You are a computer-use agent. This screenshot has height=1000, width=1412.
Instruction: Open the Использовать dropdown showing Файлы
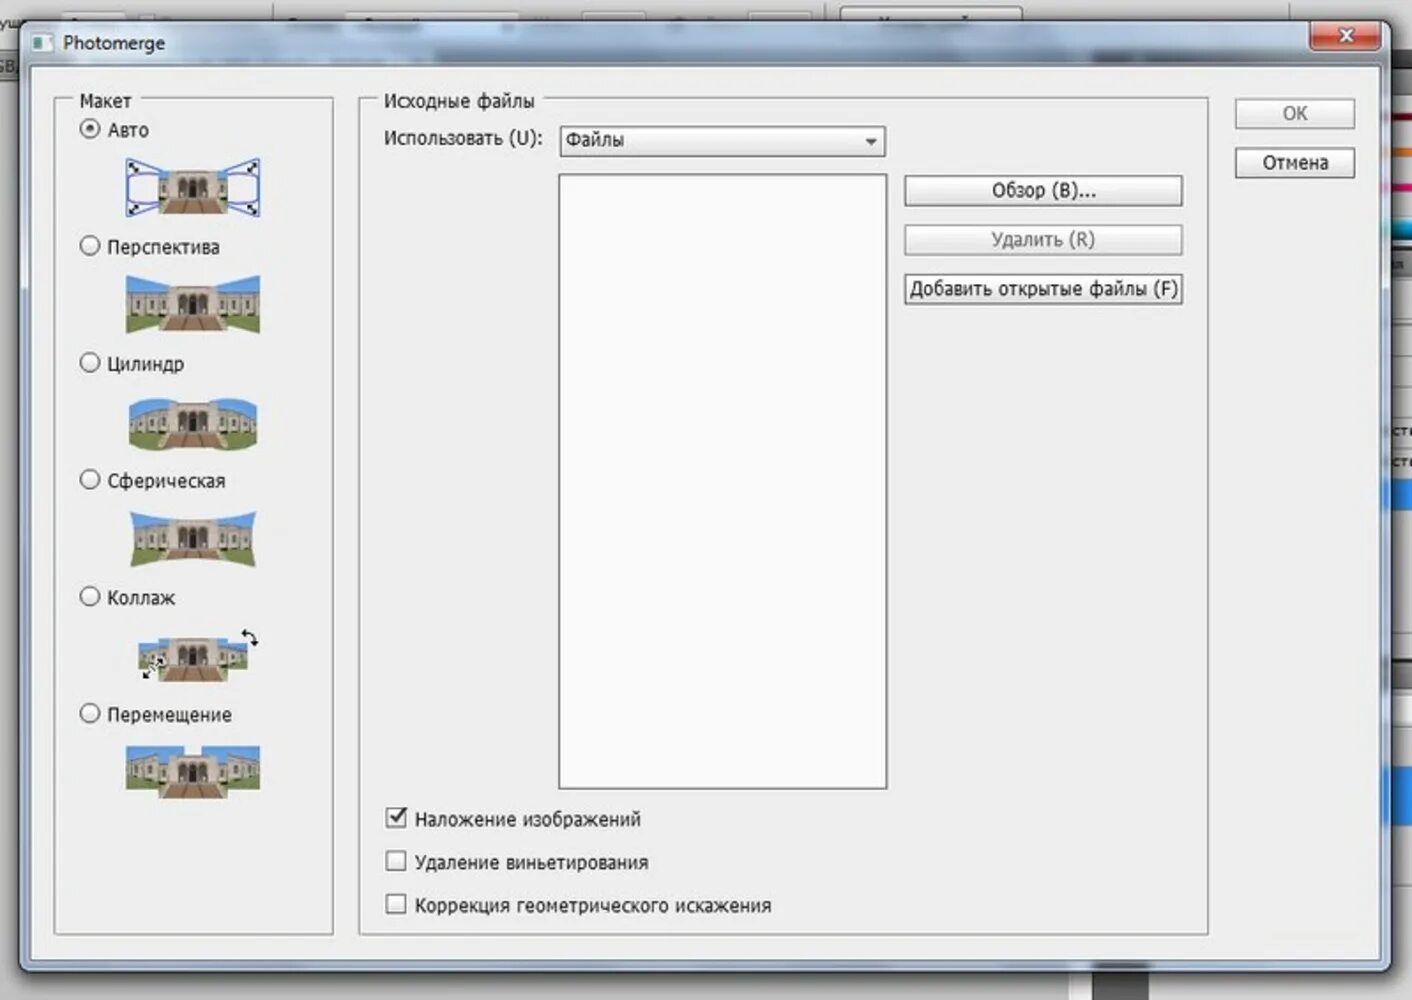click(723, 141)
